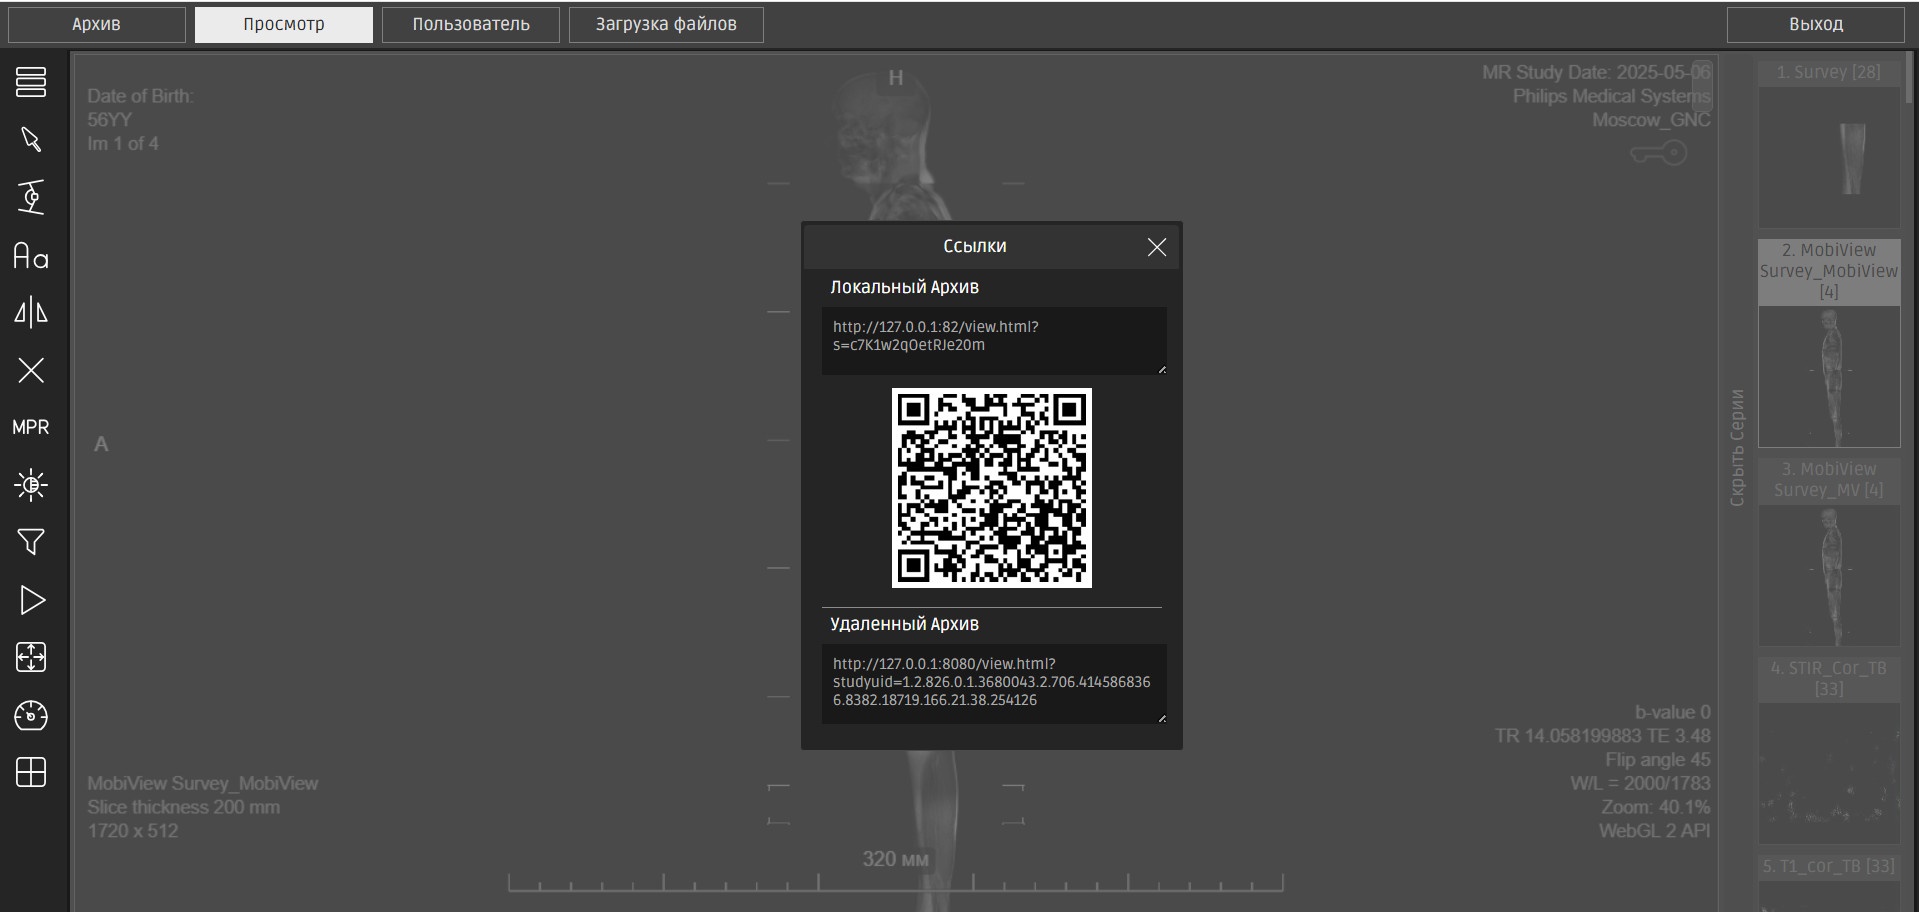Select series 3. MobiView Survey_MV thumbnail
The width and height of the screenshot is (1919, 912).
coord(1829,575)
